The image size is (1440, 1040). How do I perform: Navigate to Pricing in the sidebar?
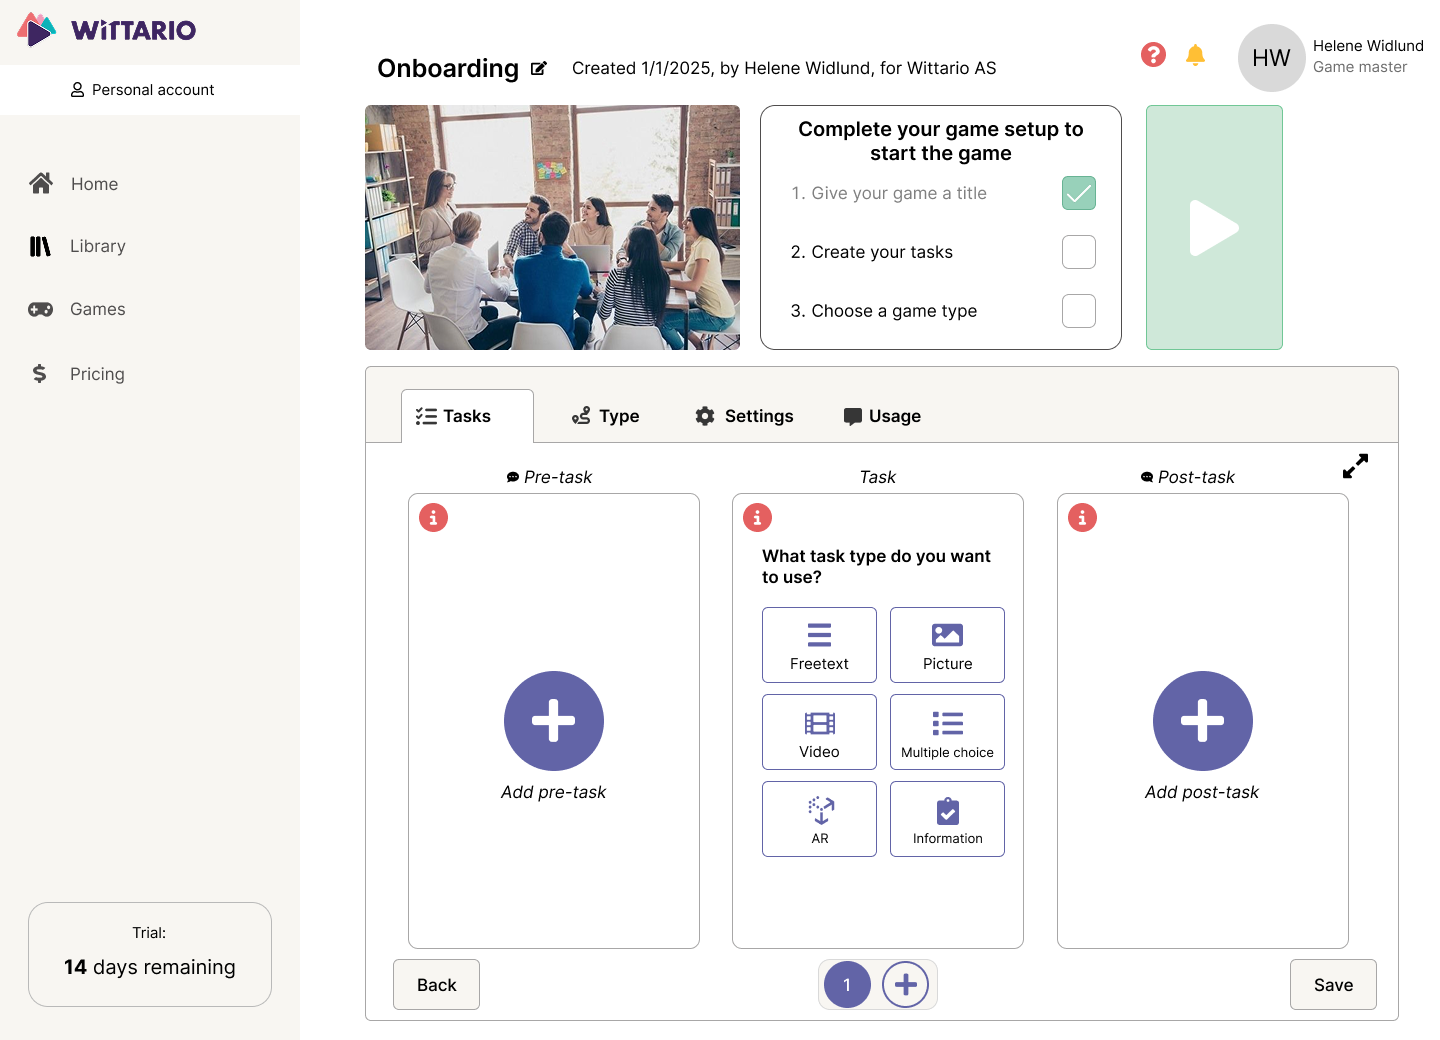click(97, 373)
